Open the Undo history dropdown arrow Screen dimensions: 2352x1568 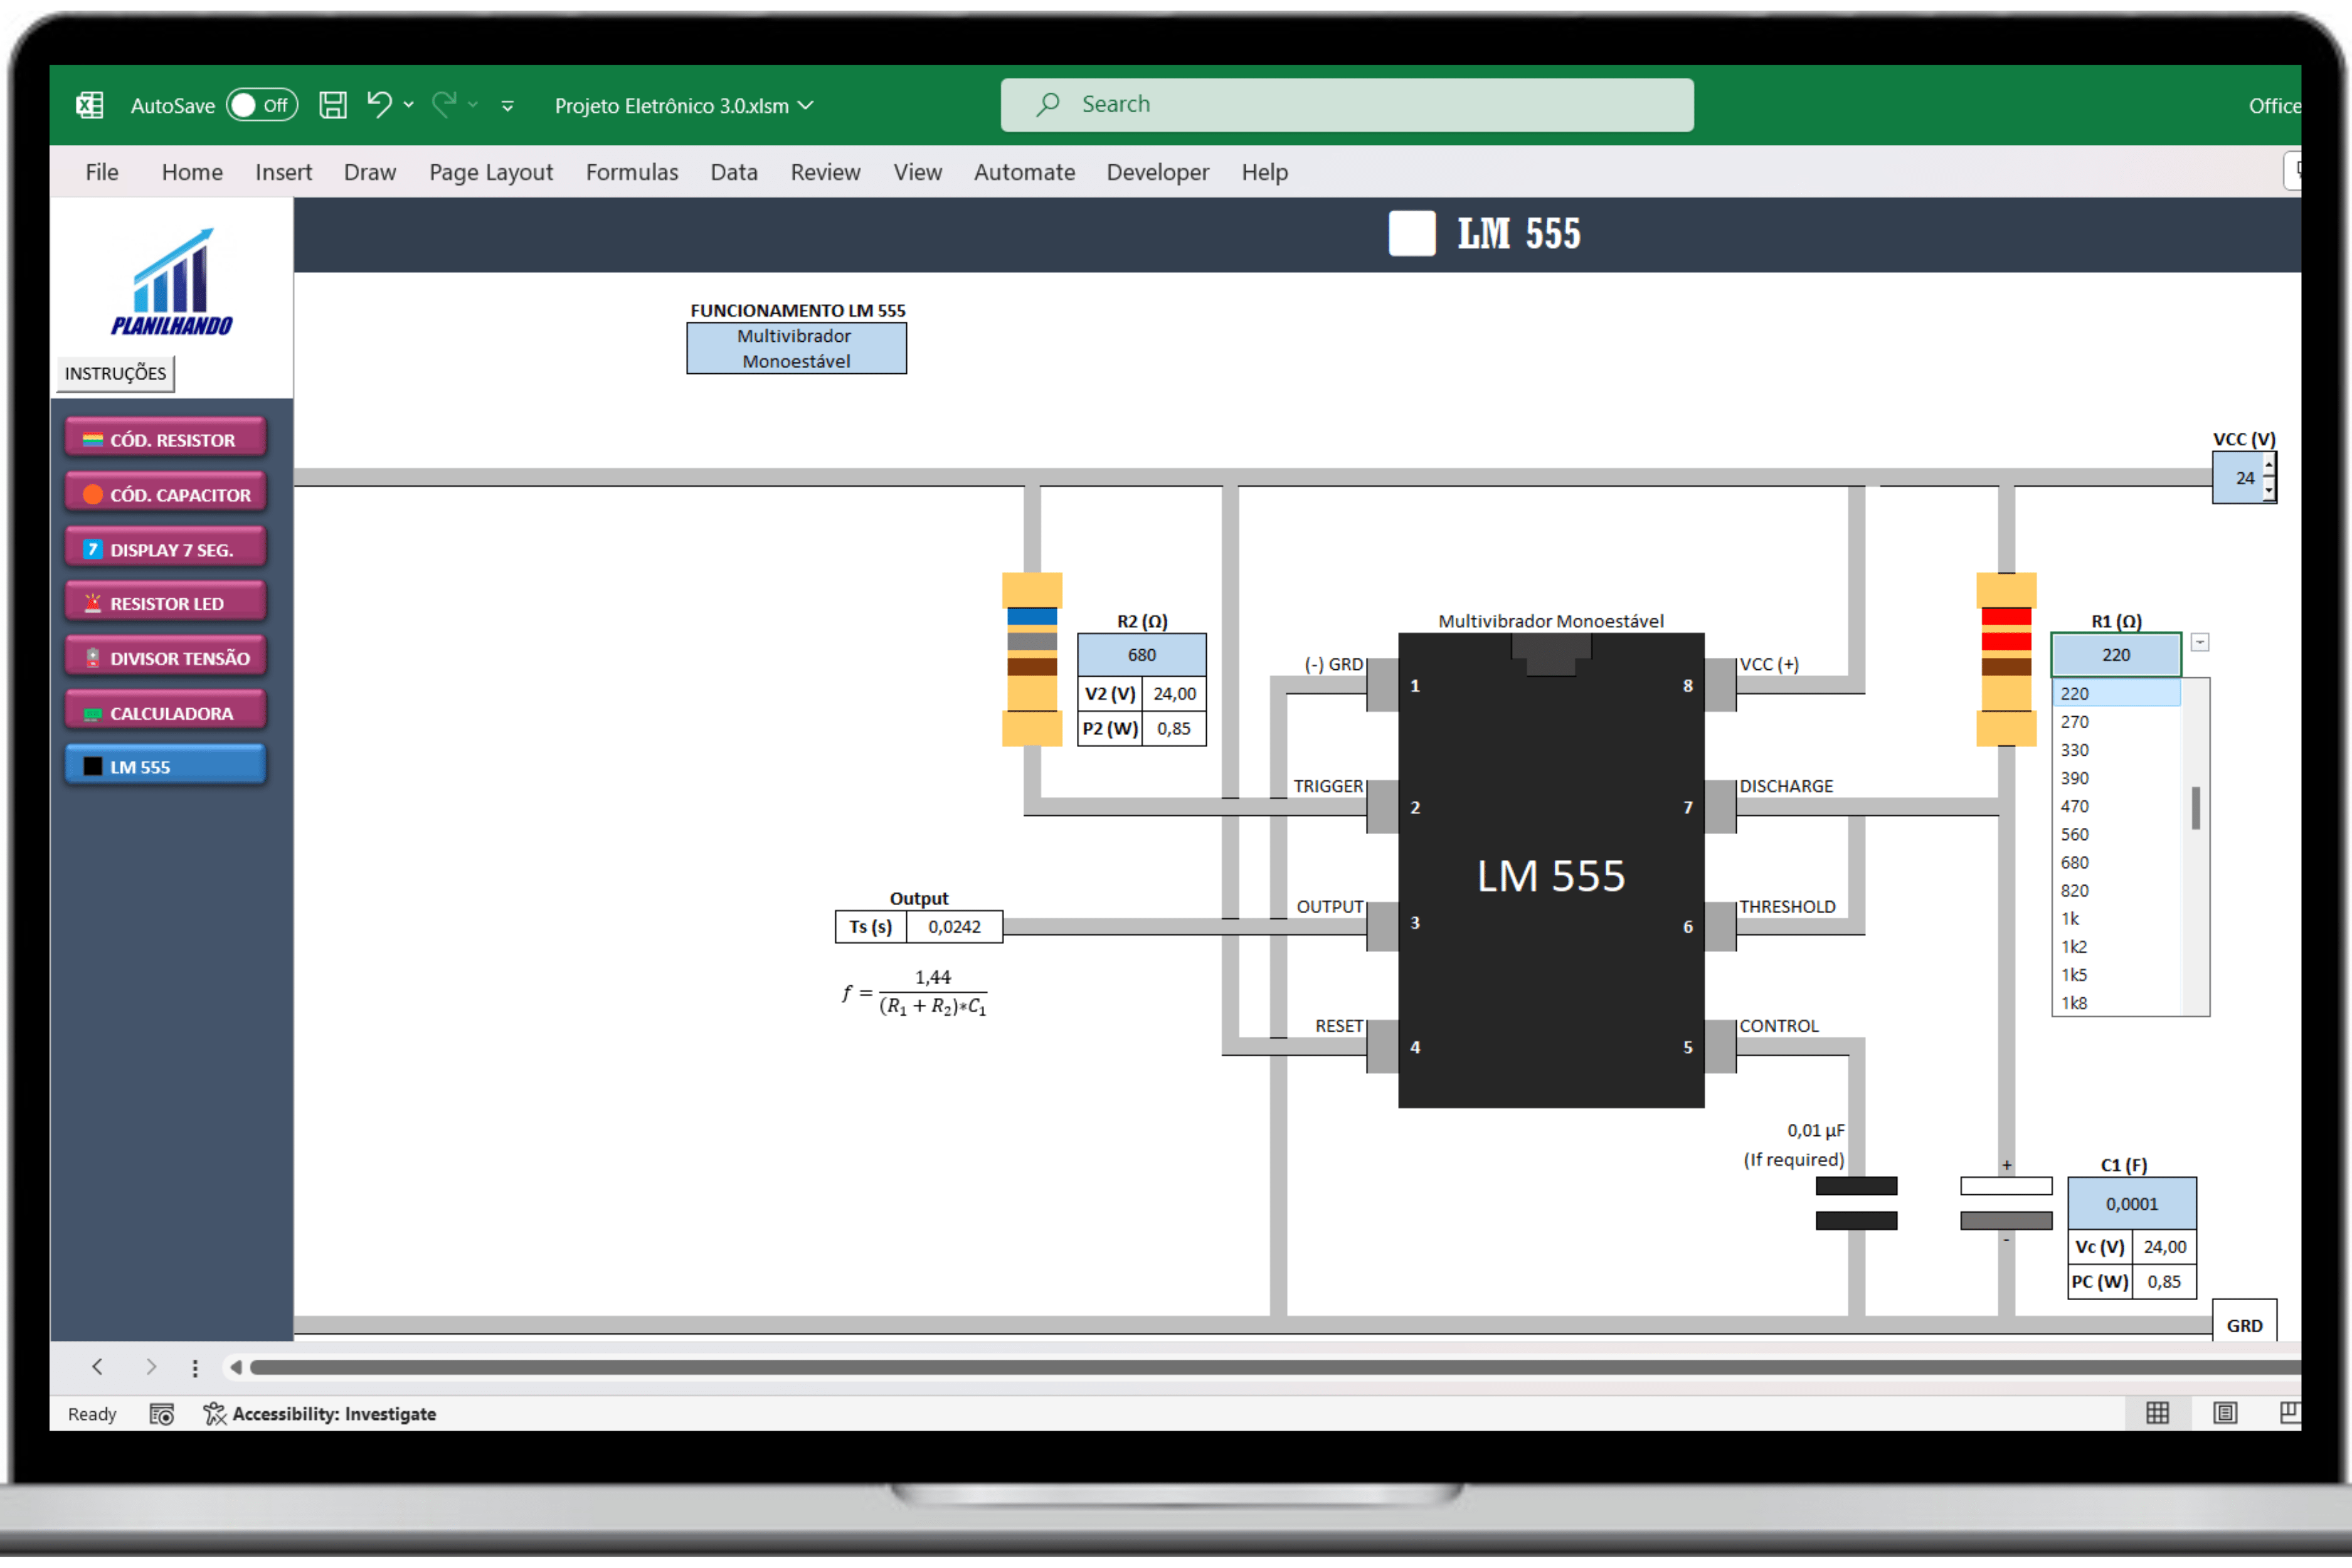coord(409,105)
